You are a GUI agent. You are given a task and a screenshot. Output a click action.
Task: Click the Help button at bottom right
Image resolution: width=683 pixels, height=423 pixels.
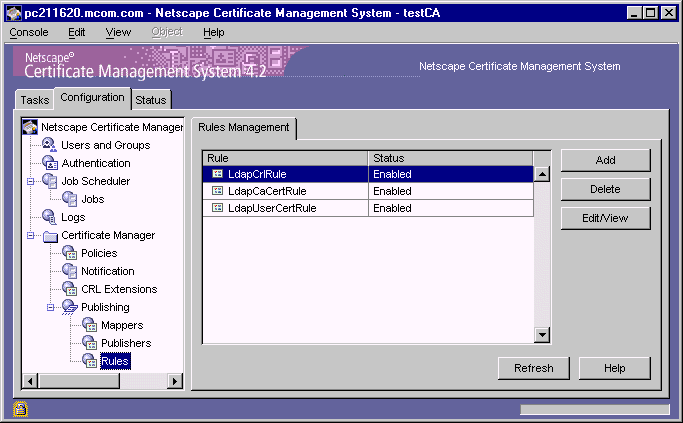[x=615, y=368]
